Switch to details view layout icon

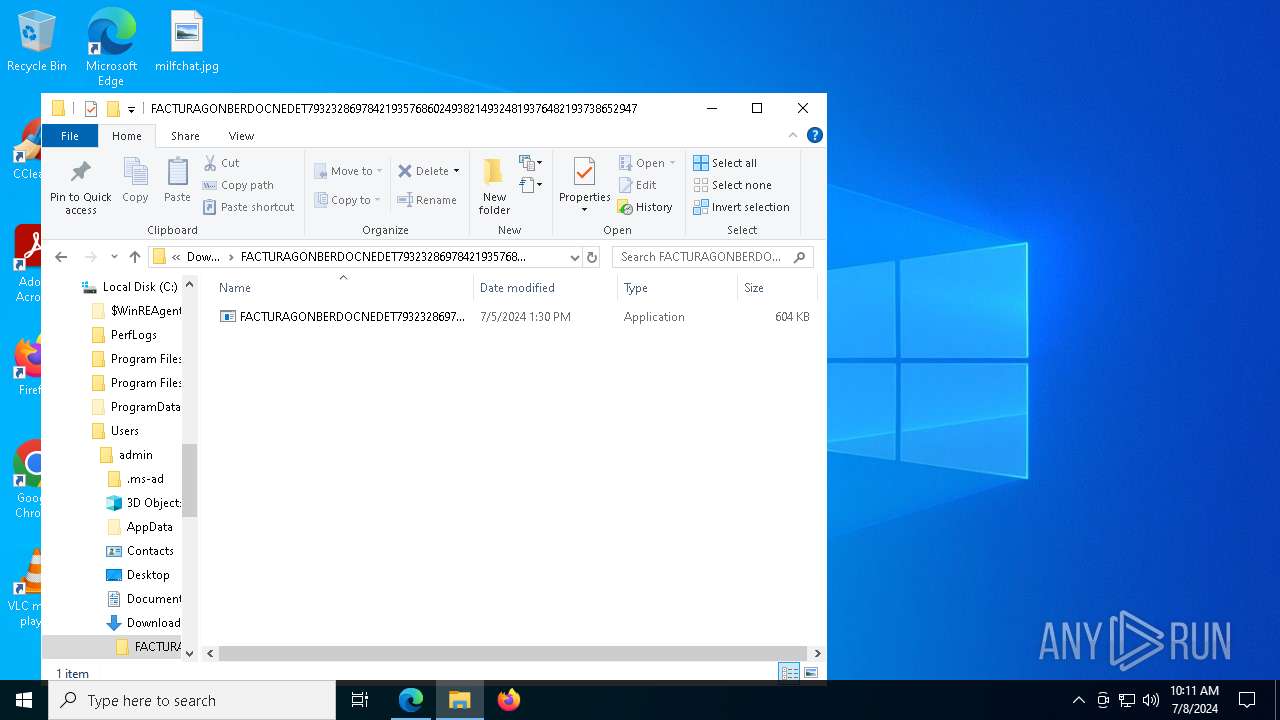coord(789,673)
